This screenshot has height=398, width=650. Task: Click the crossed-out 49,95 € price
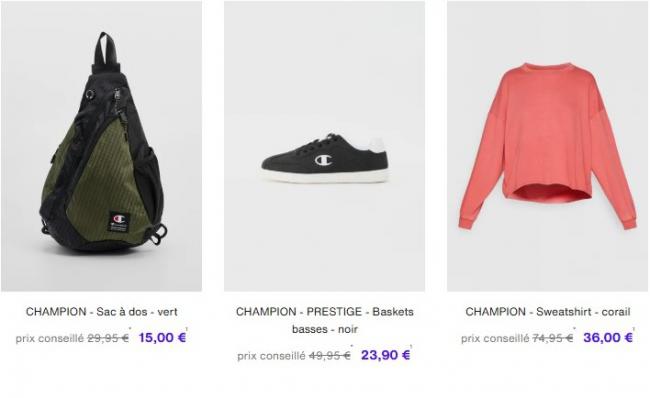[330, 356]
